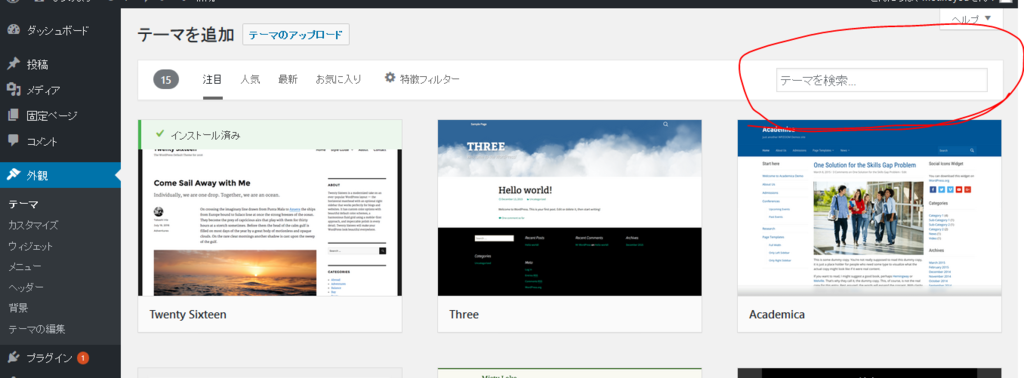
Task: Click the コメント speech bubble icon
Action: coord(13,140)
